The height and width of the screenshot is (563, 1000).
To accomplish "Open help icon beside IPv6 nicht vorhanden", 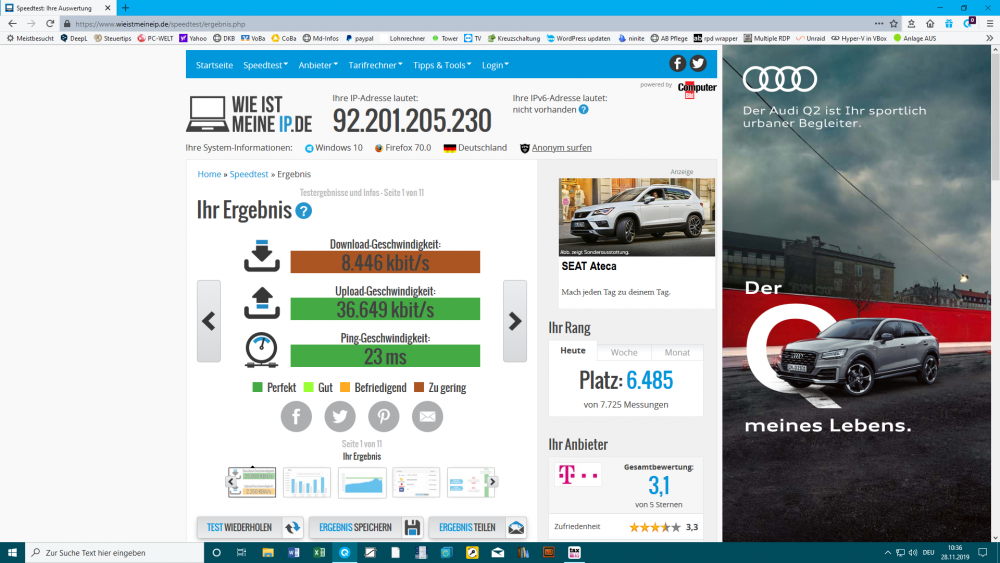I will tap(584, 110).
